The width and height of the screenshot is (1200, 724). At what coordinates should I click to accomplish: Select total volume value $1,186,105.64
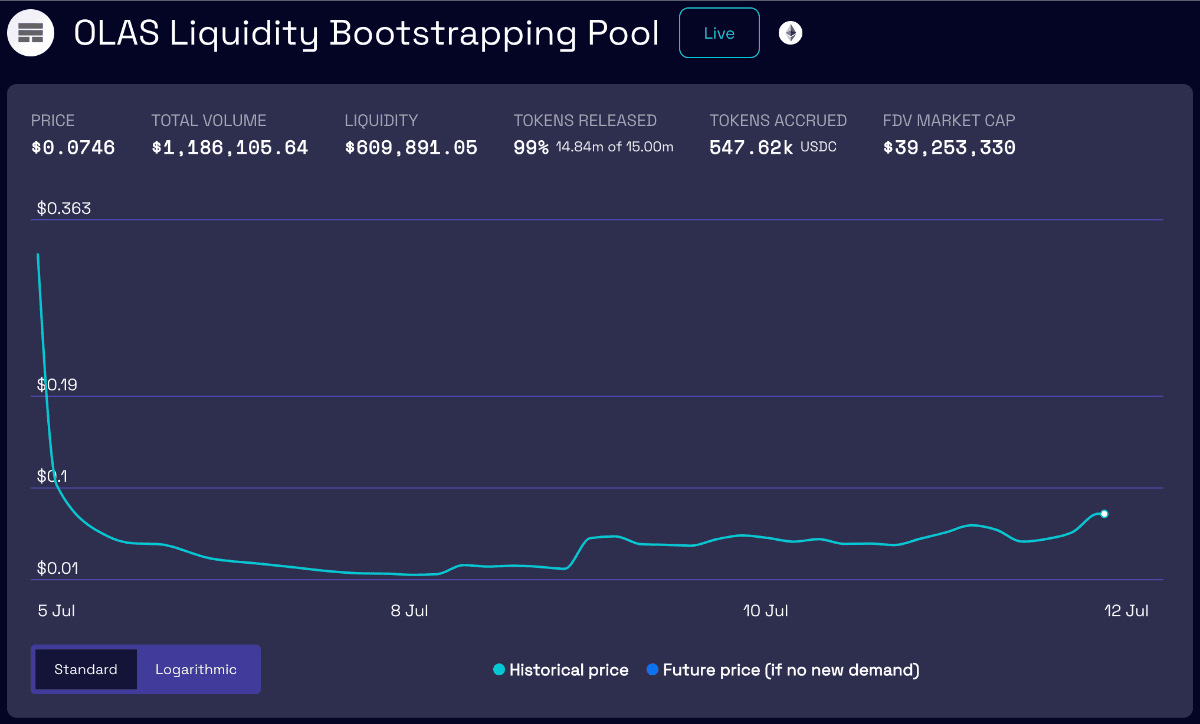(230, 148)
